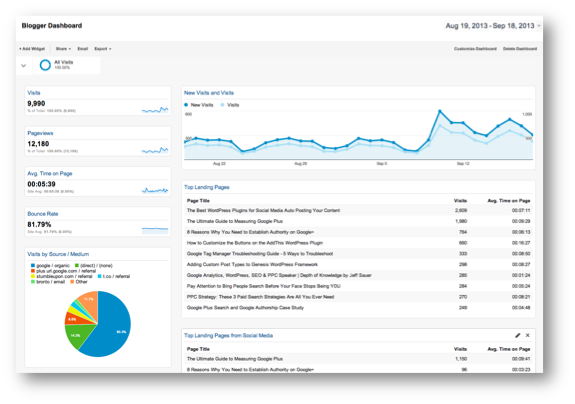
Task: Edit the Top Landing Pages from Social Media widget
Action: click(517, 335)
